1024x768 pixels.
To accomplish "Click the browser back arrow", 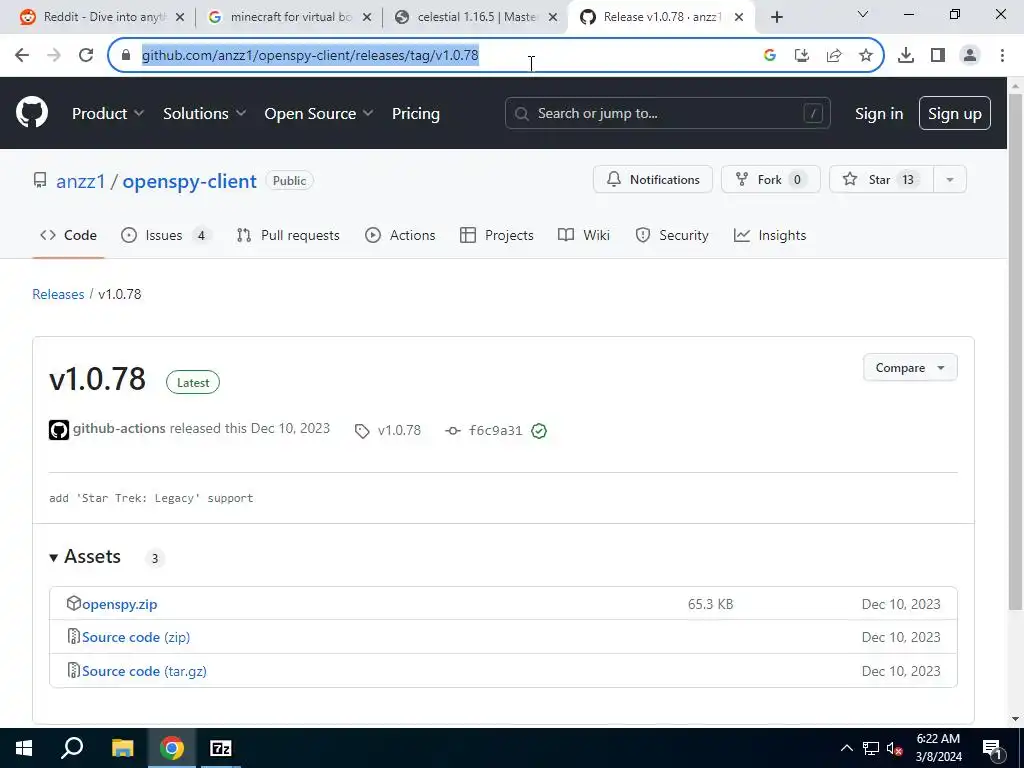I will click(x=22, y=56).
